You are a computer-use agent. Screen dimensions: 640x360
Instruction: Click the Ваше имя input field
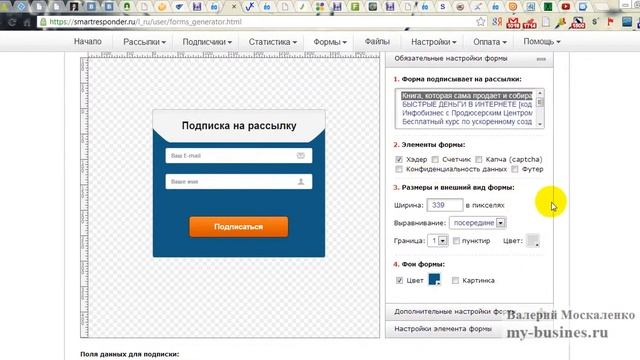[x=239, y=182]
